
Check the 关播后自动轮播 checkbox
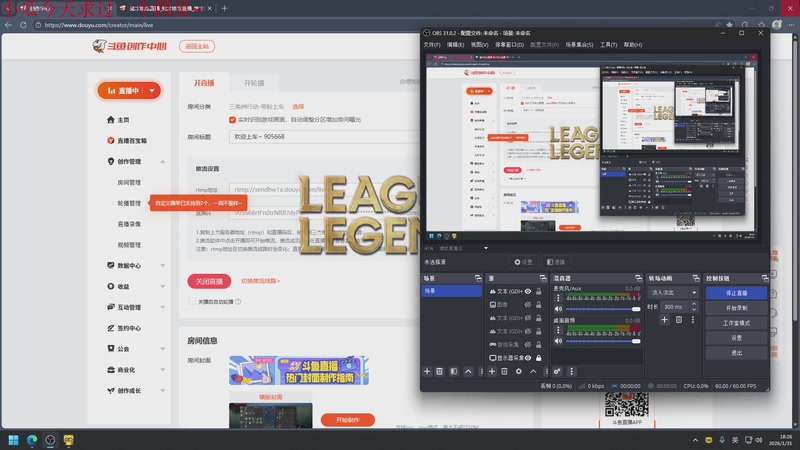192,302
